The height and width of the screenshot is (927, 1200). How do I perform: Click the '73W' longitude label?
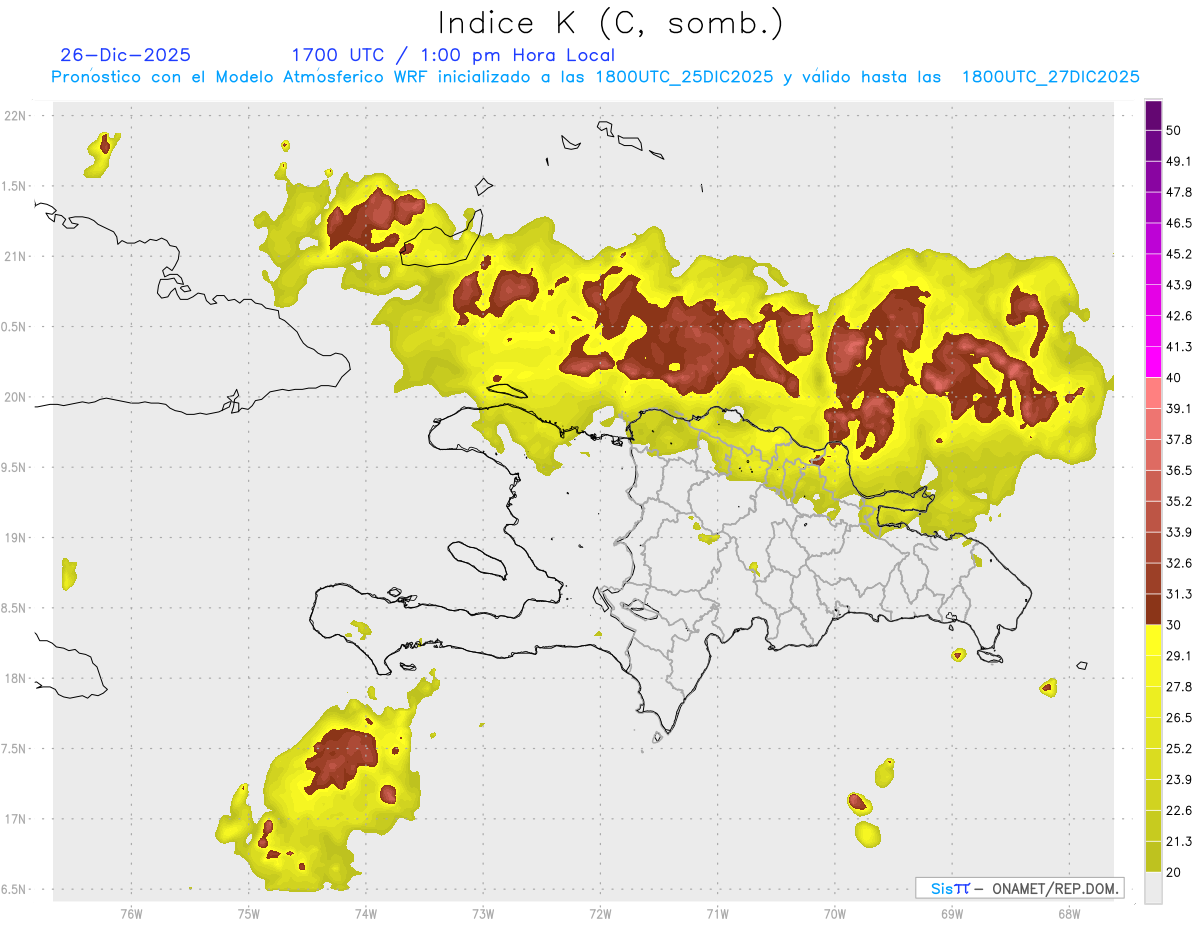[483, 914]
